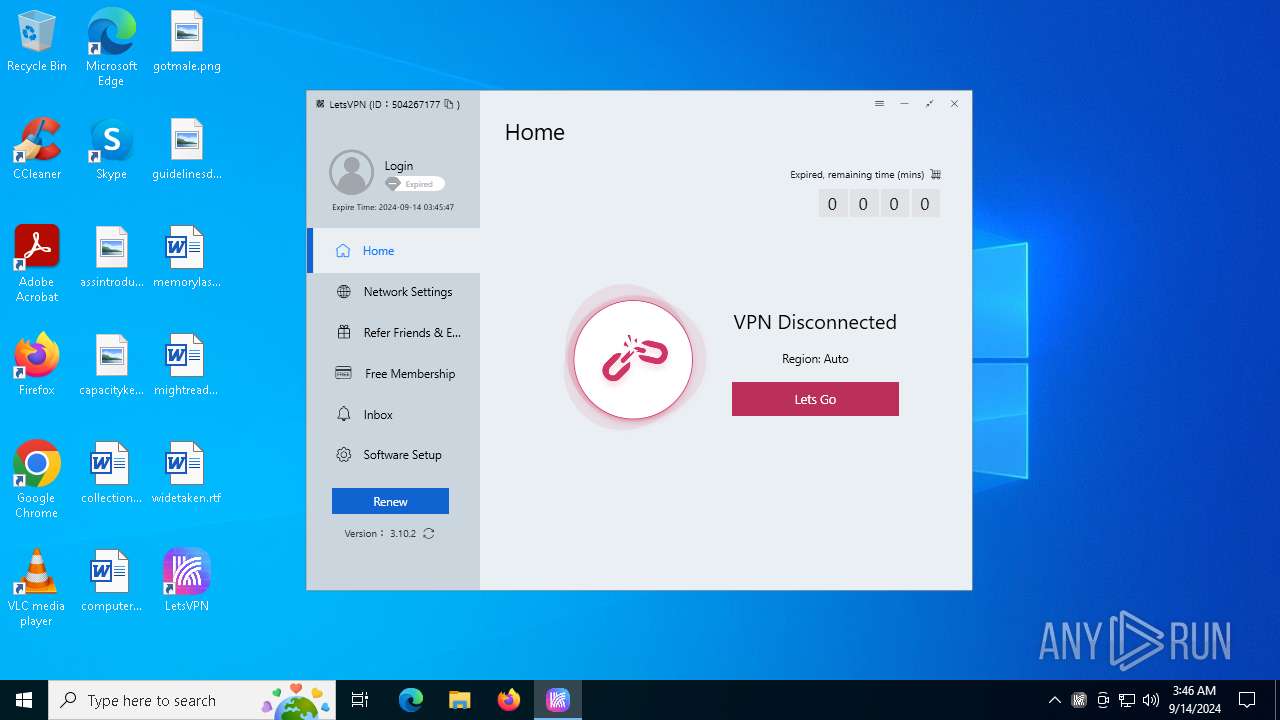The width and height of the screenshot is (1280, 720).
Task: Select the Microsoft Edge desktop shortcut
Action: coord(111,48)
